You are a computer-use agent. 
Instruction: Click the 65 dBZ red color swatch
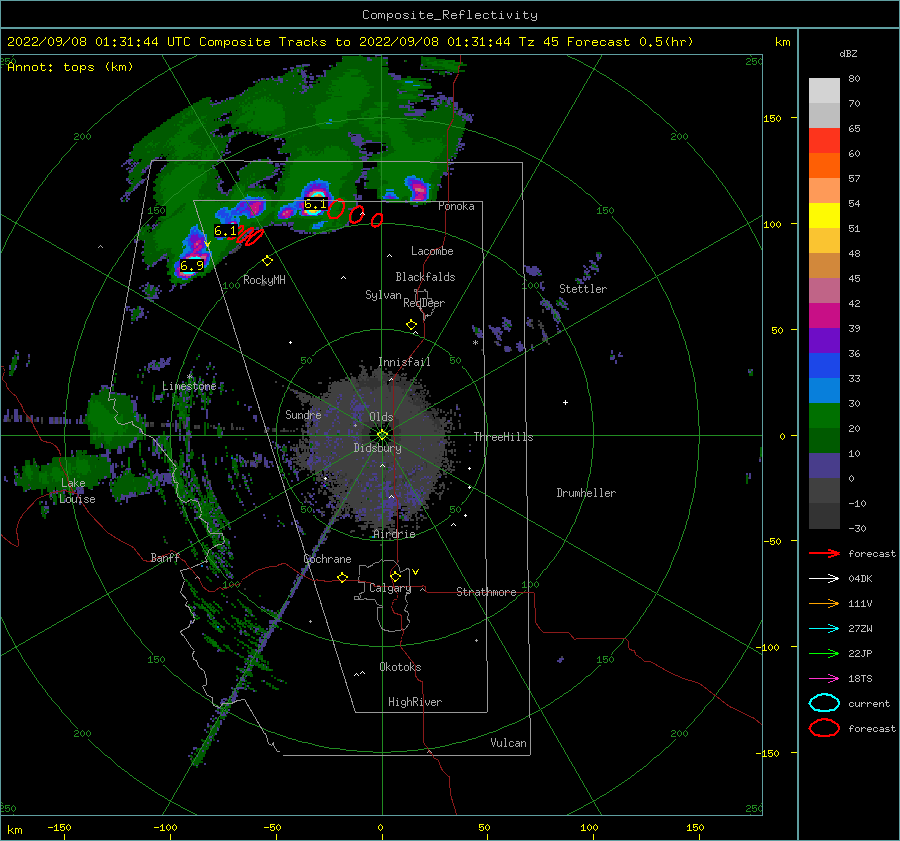pos(824,140)
